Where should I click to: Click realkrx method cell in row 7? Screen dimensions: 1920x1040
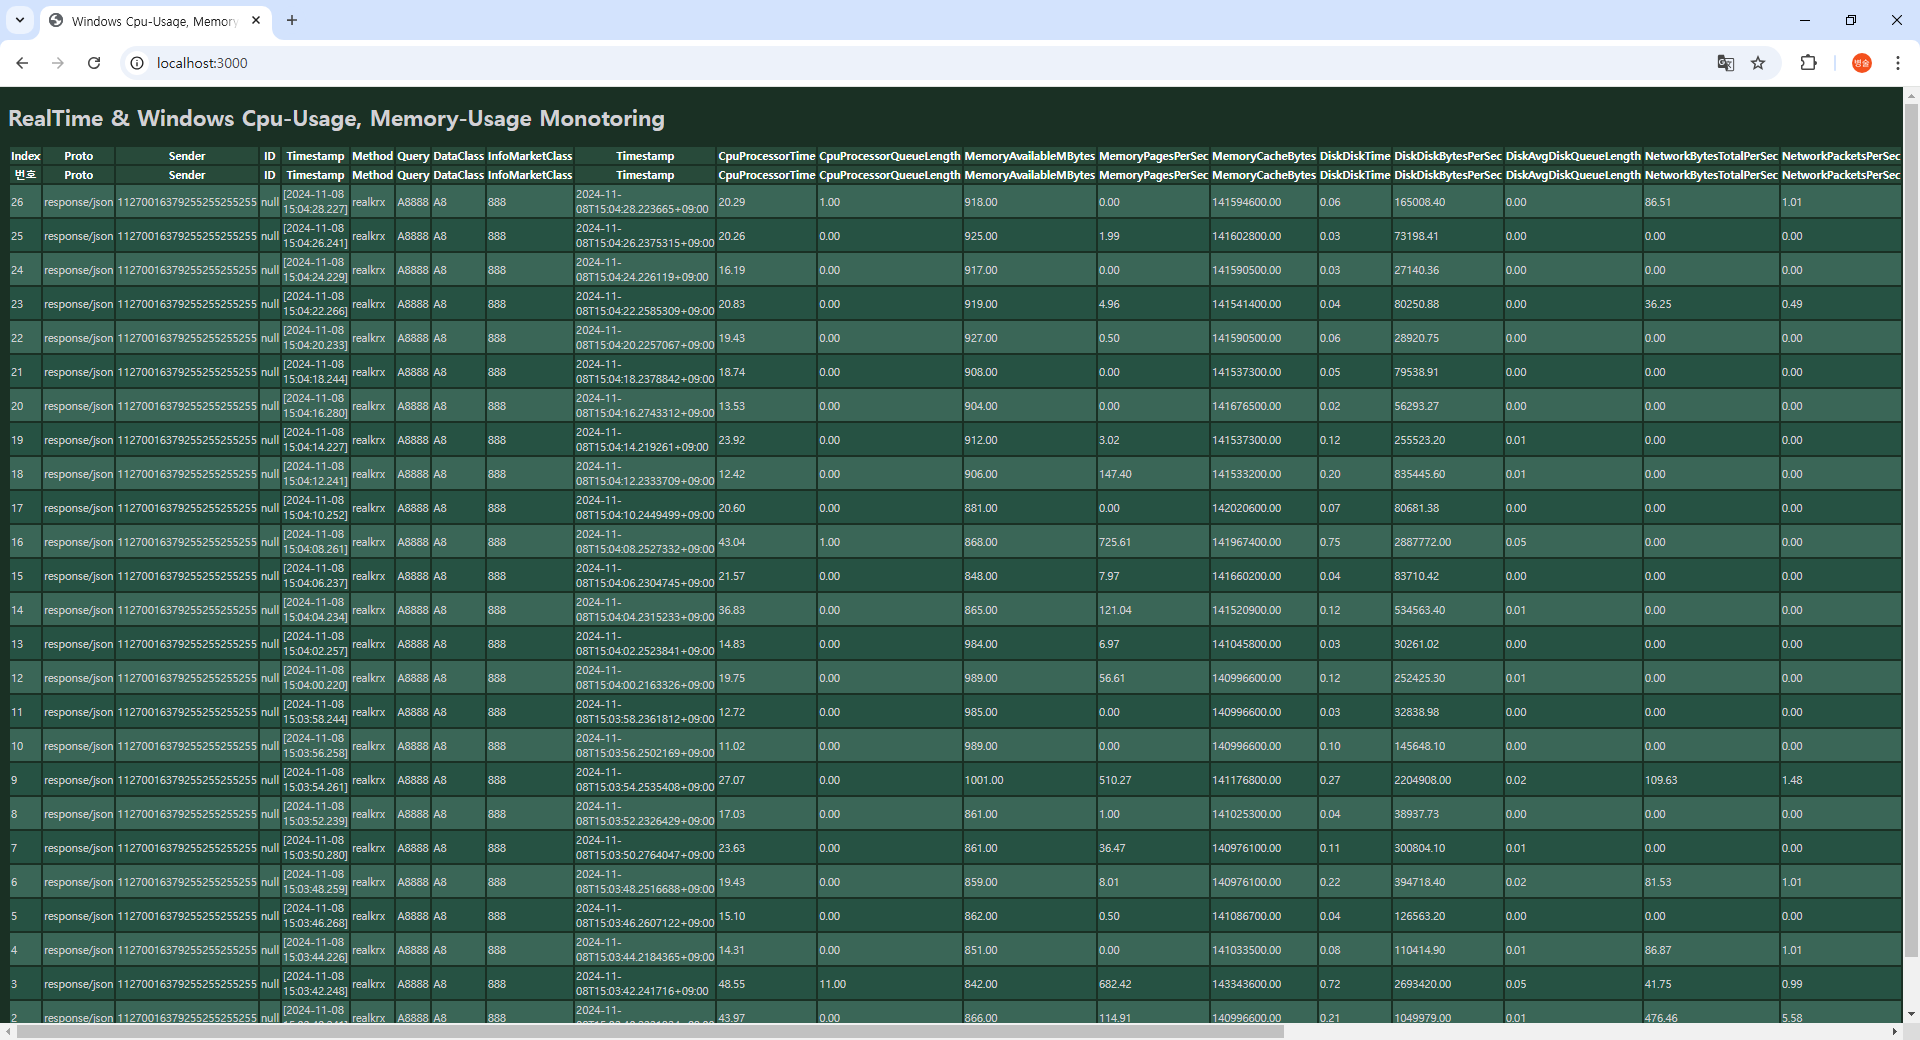[368, 848]
